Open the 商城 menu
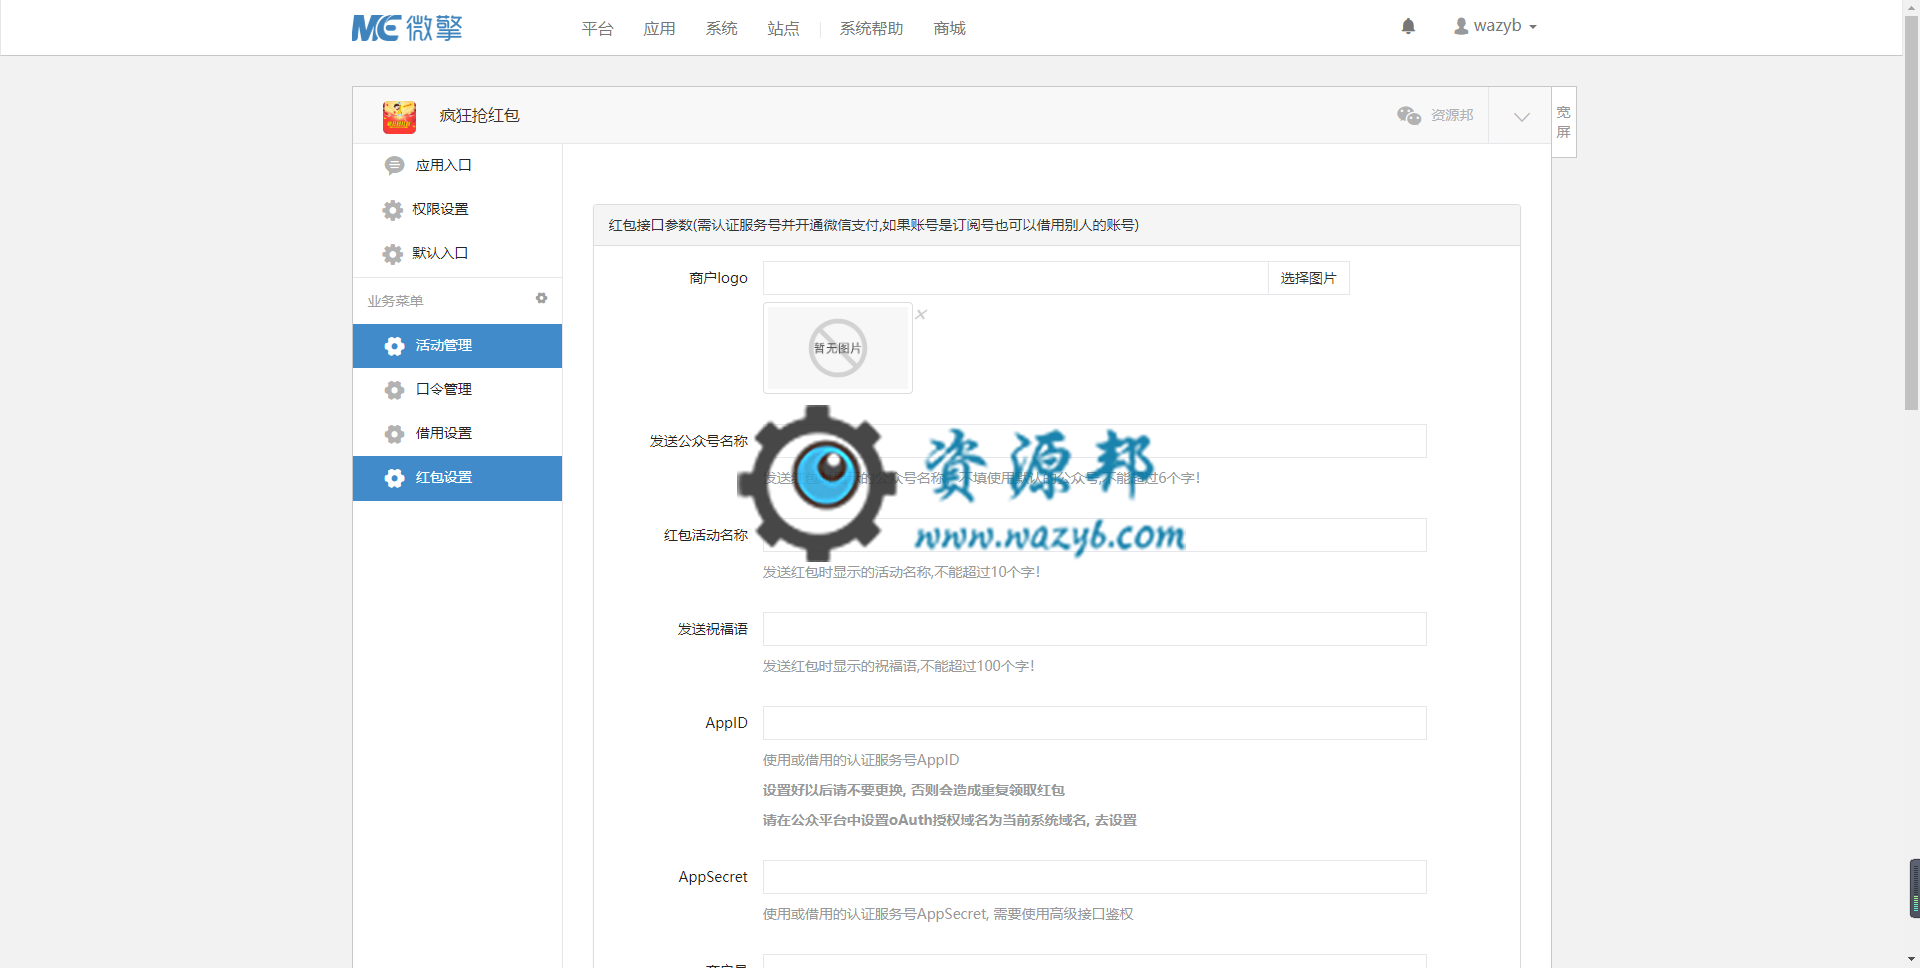This screenshot has height=968, width=1920. coord(950,29)
